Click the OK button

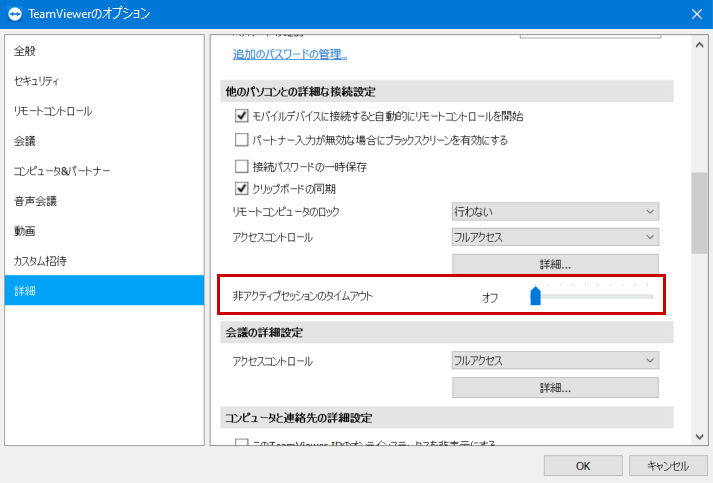(x=583, y=466)
